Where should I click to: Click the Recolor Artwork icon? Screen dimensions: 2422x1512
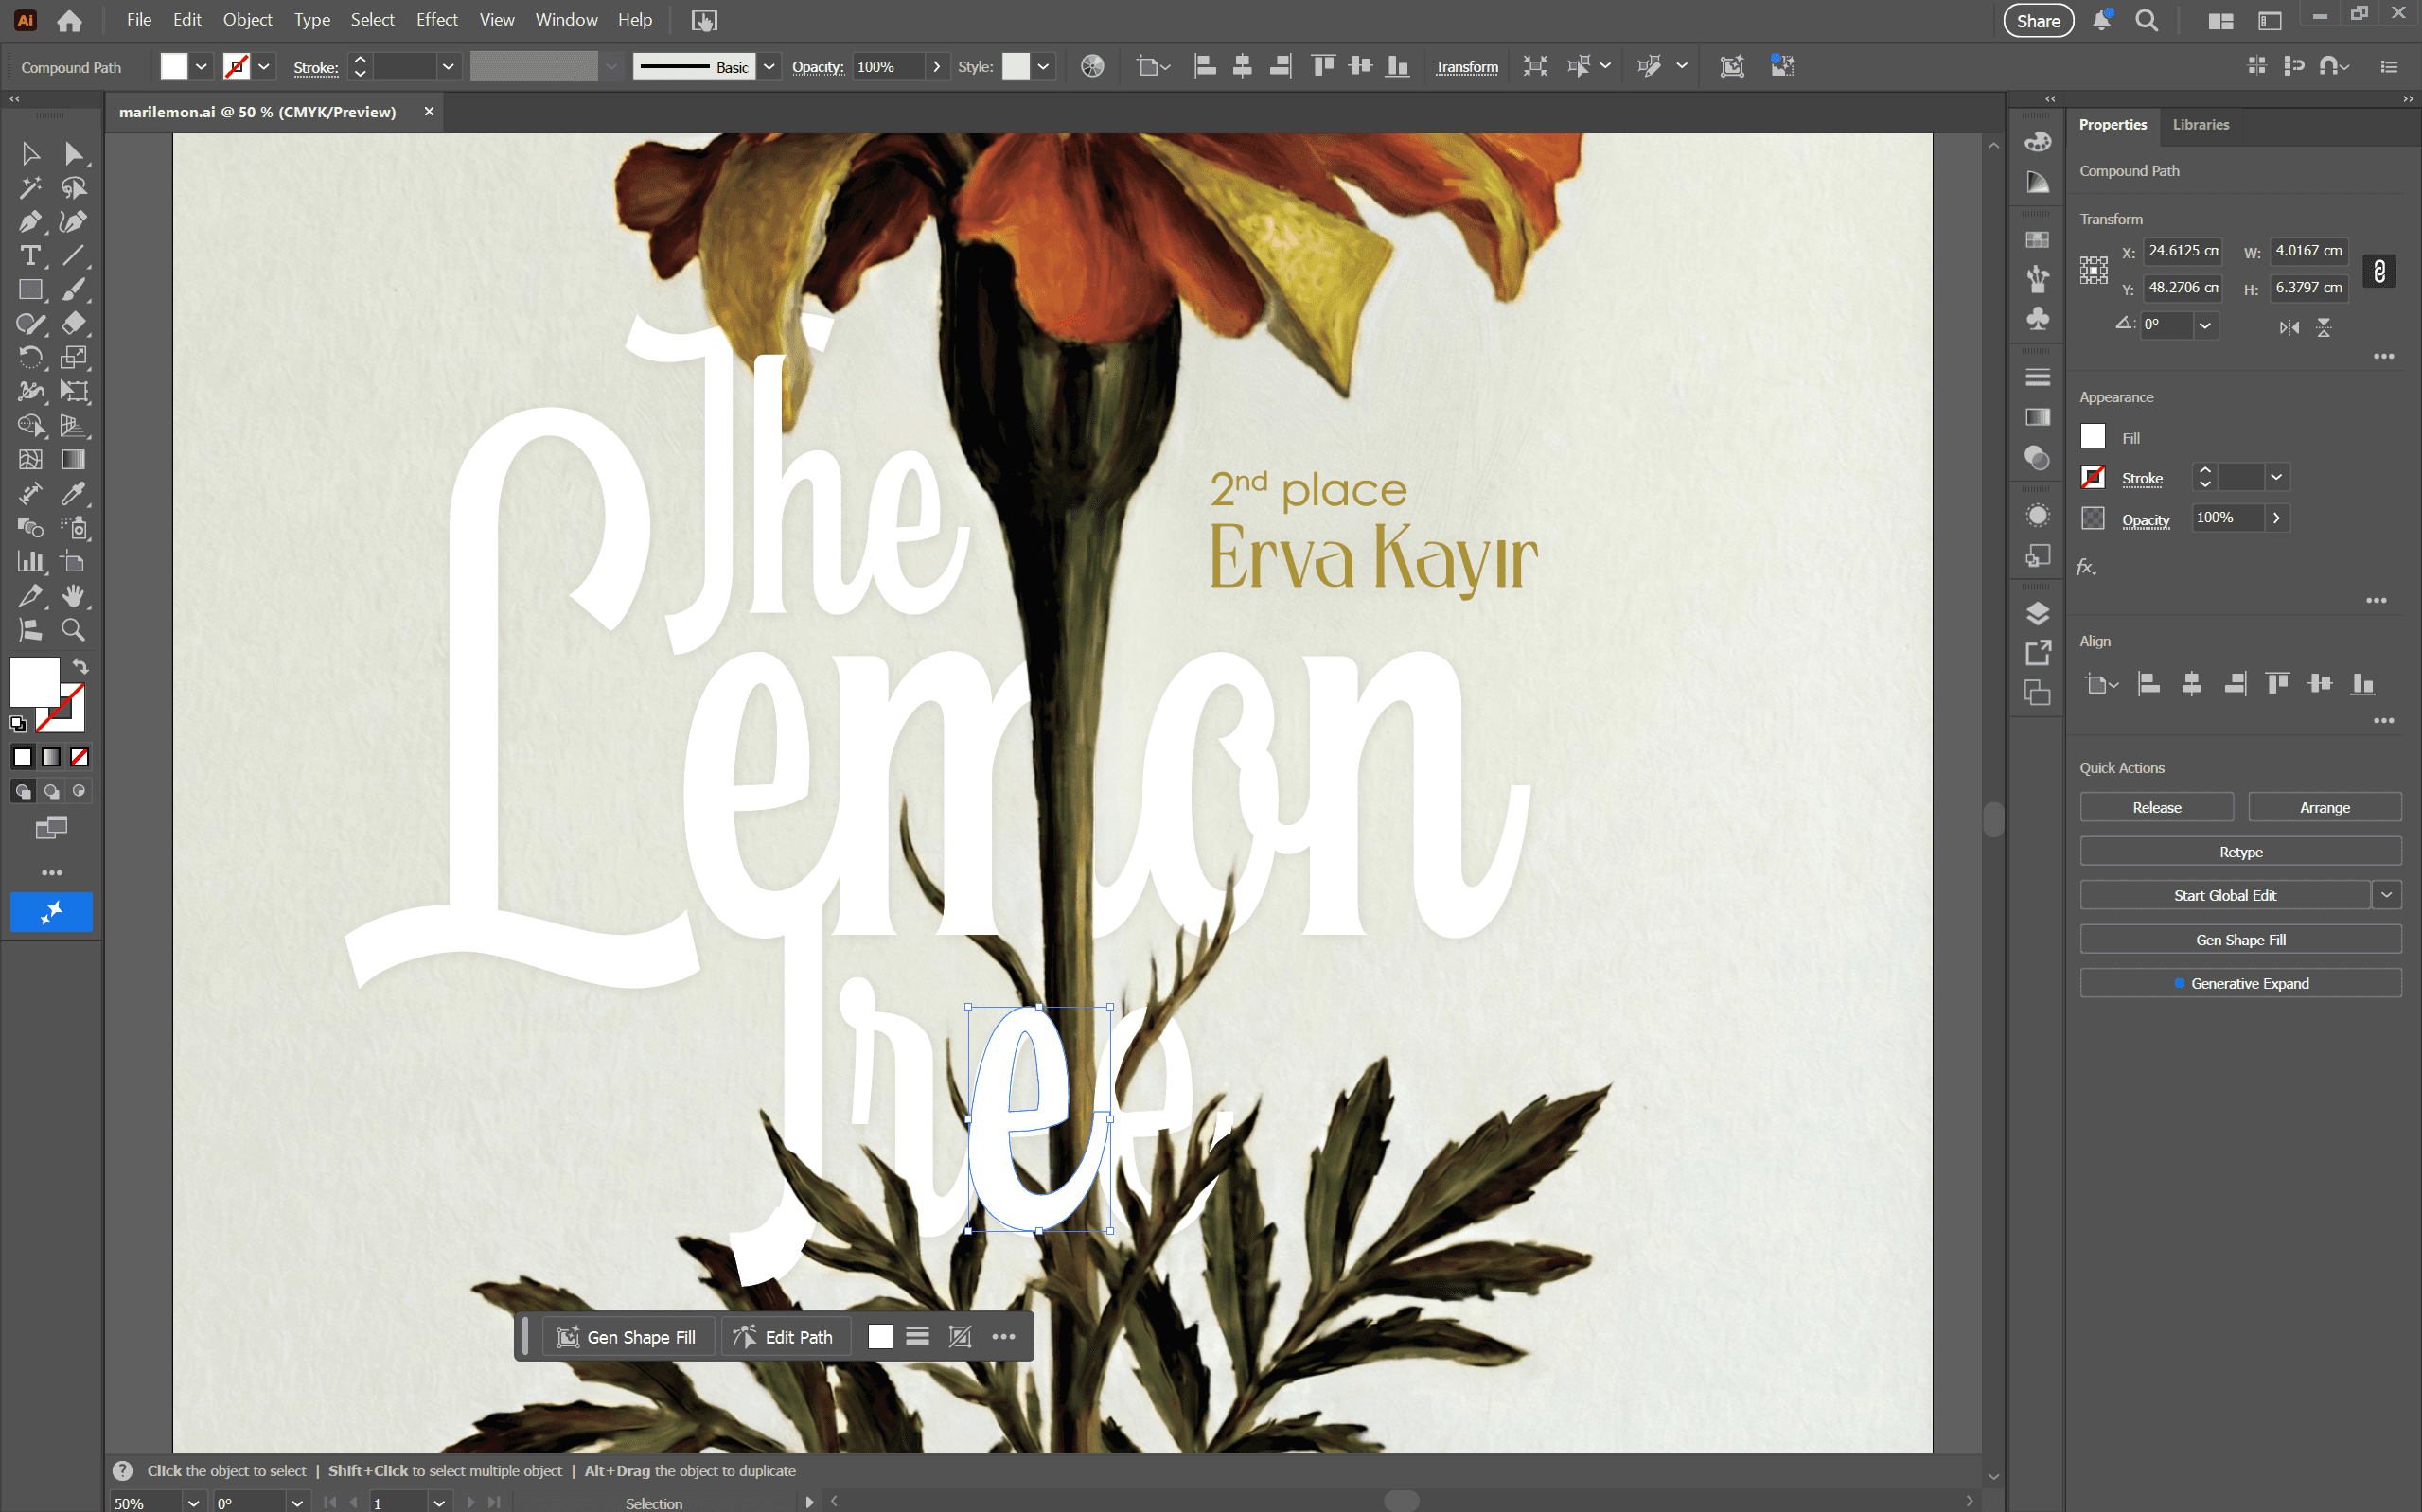pos(1092,67)
